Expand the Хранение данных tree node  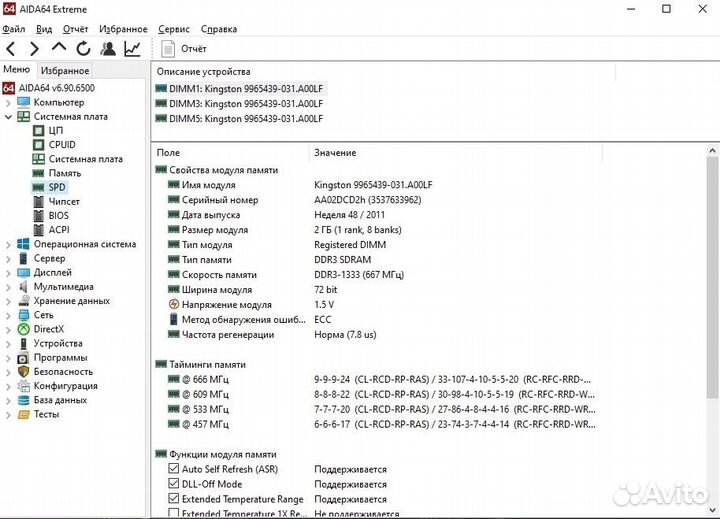[8, 302]
